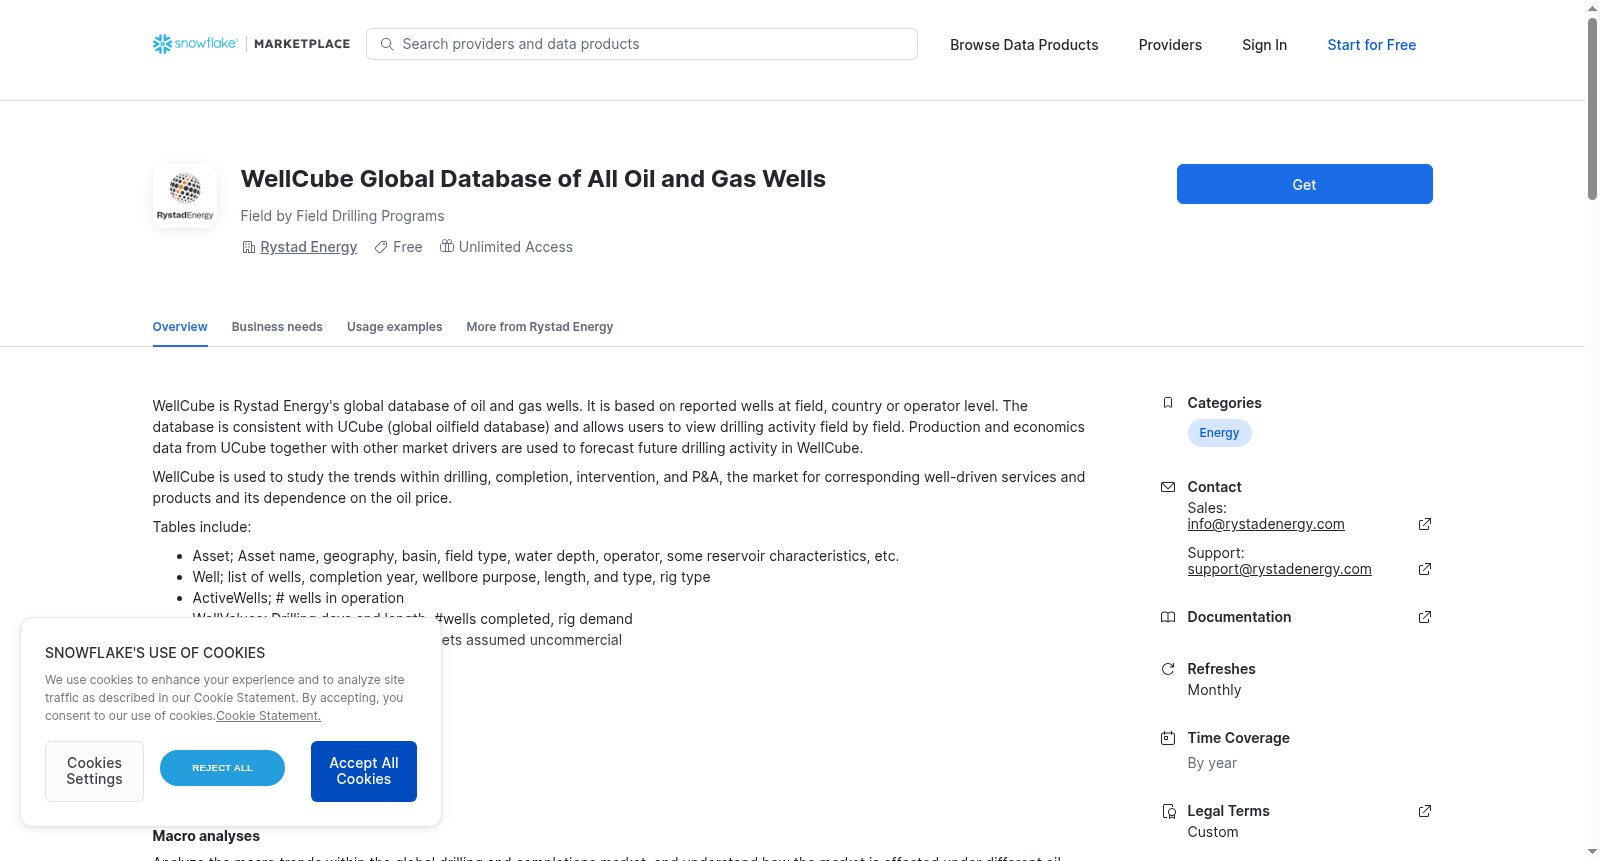Click the Rystad Energy provider logo thumbnail
The height and width of the screenshot is (861, 1600).
pyautogui.click(x=185, y=196)
